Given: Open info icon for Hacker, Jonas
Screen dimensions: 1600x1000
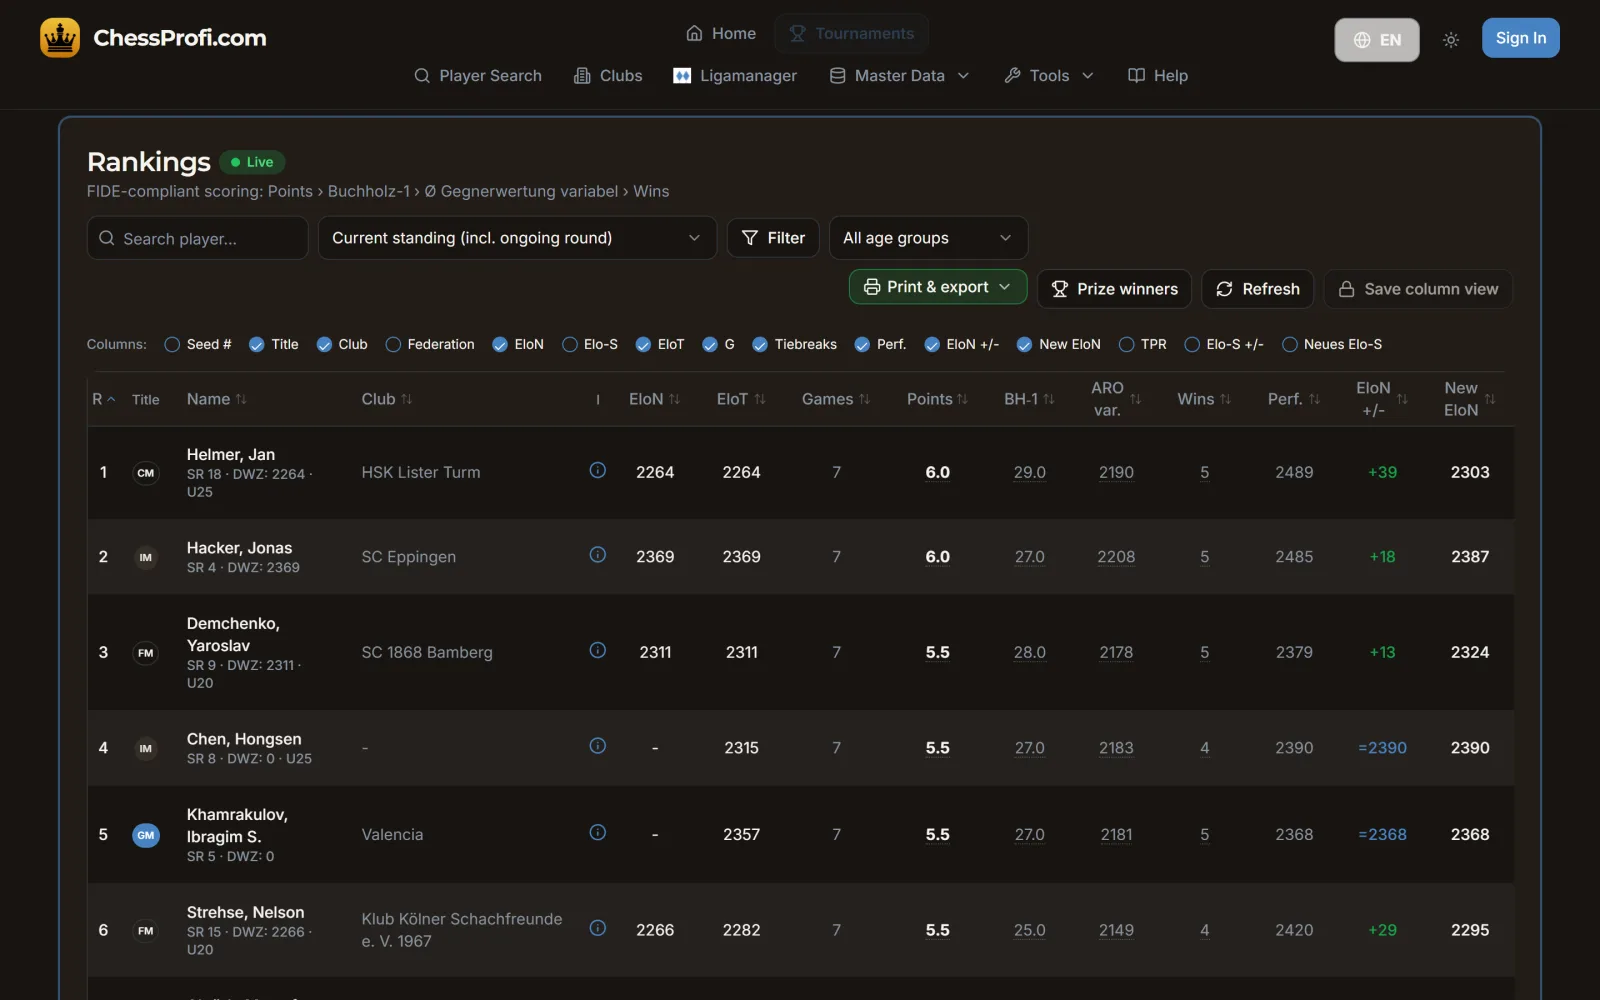Looking at the screenshot, I should coord(598,555).
